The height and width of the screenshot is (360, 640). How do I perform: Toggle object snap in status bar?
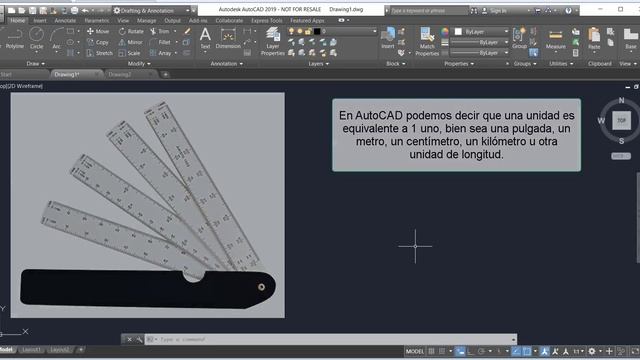pyautogui.click(x=527, y=351)
